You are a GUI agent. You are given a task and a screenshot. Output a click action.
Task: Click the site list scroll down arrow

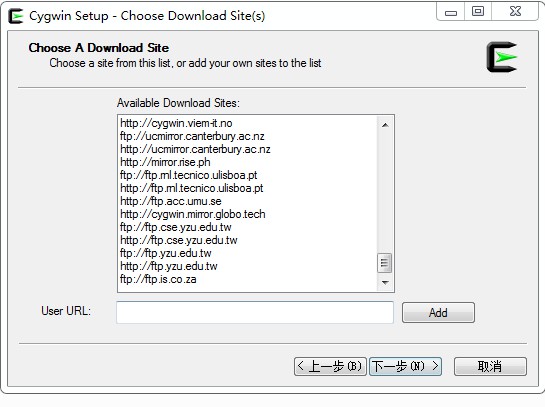[385, 282]
